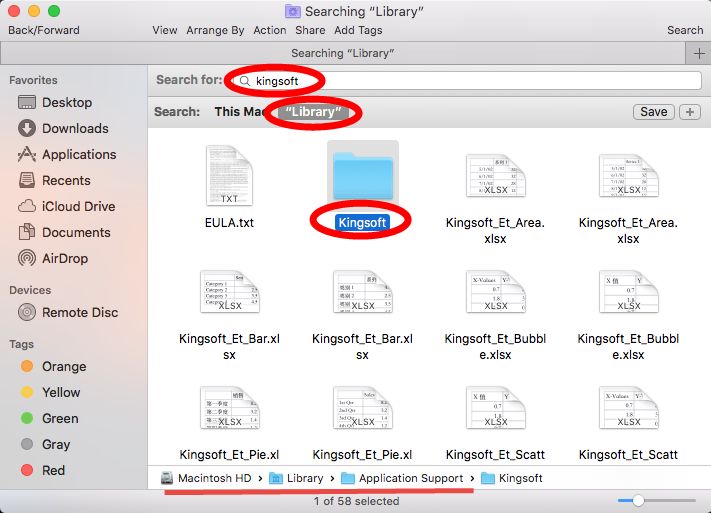The height and width of the screenshot is (513, 711).
Task: Open the Arrange By menu
Action: (x=215, y=30)
